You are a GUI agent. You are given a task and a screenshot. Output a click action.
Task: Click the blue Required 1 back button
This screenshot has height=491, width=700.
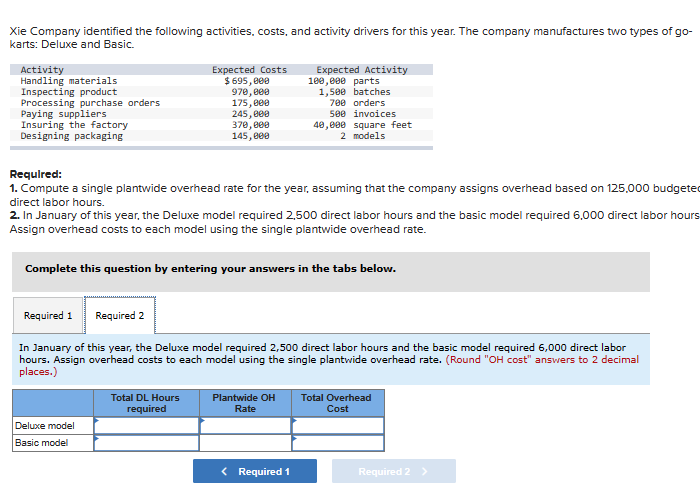pos(255,471)
